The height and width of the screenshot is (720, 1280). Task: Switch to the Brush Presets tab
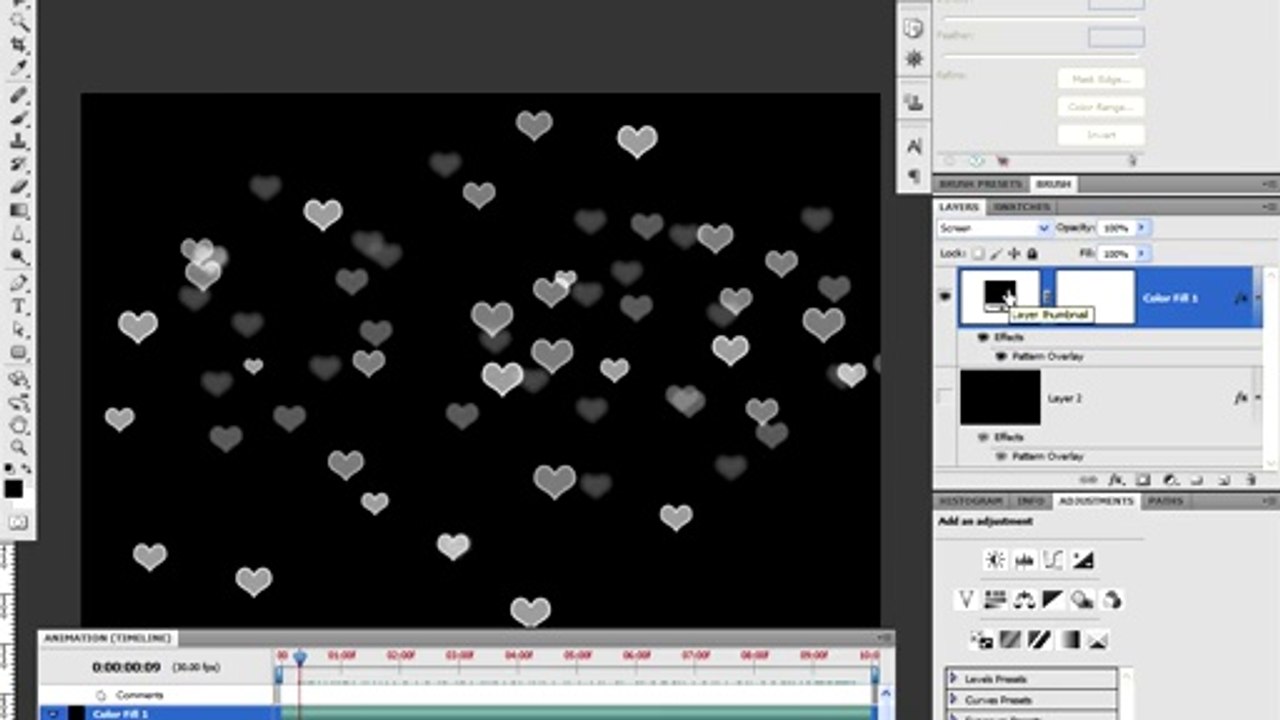click(980, 184)
